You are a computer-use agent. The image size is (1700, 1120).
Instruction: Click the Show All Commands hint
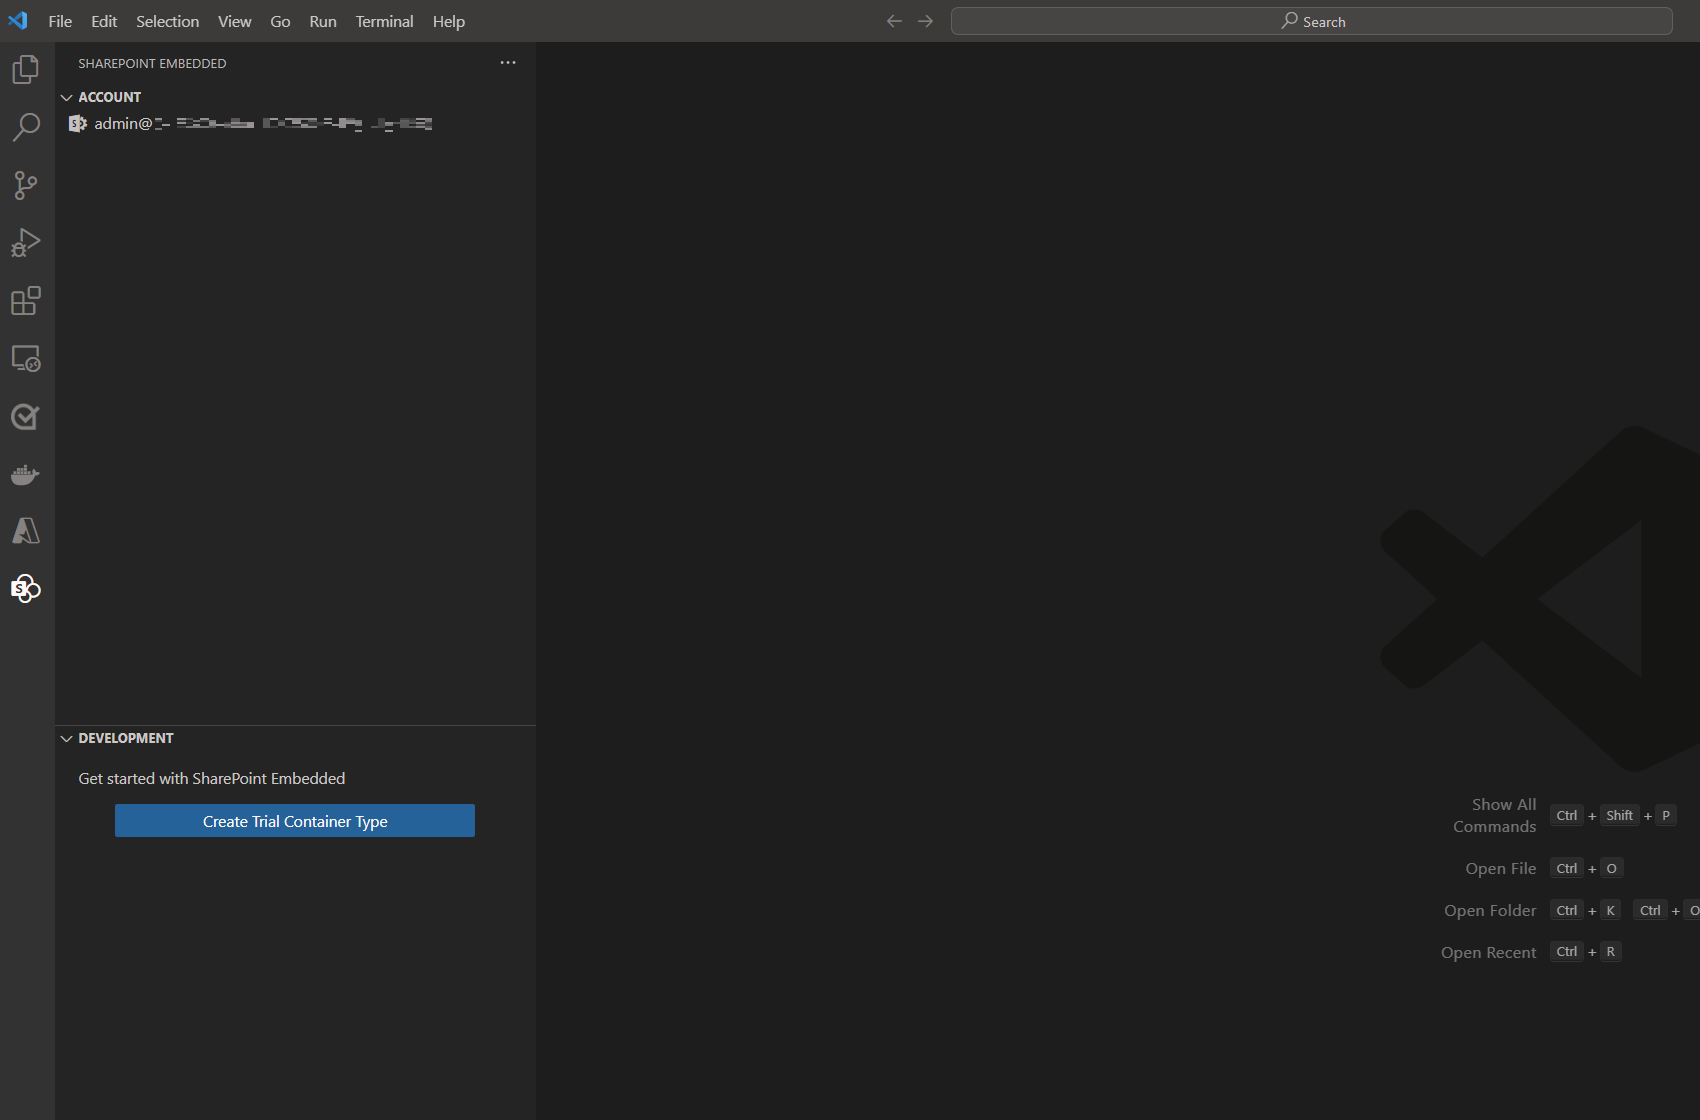point(1495,815)
